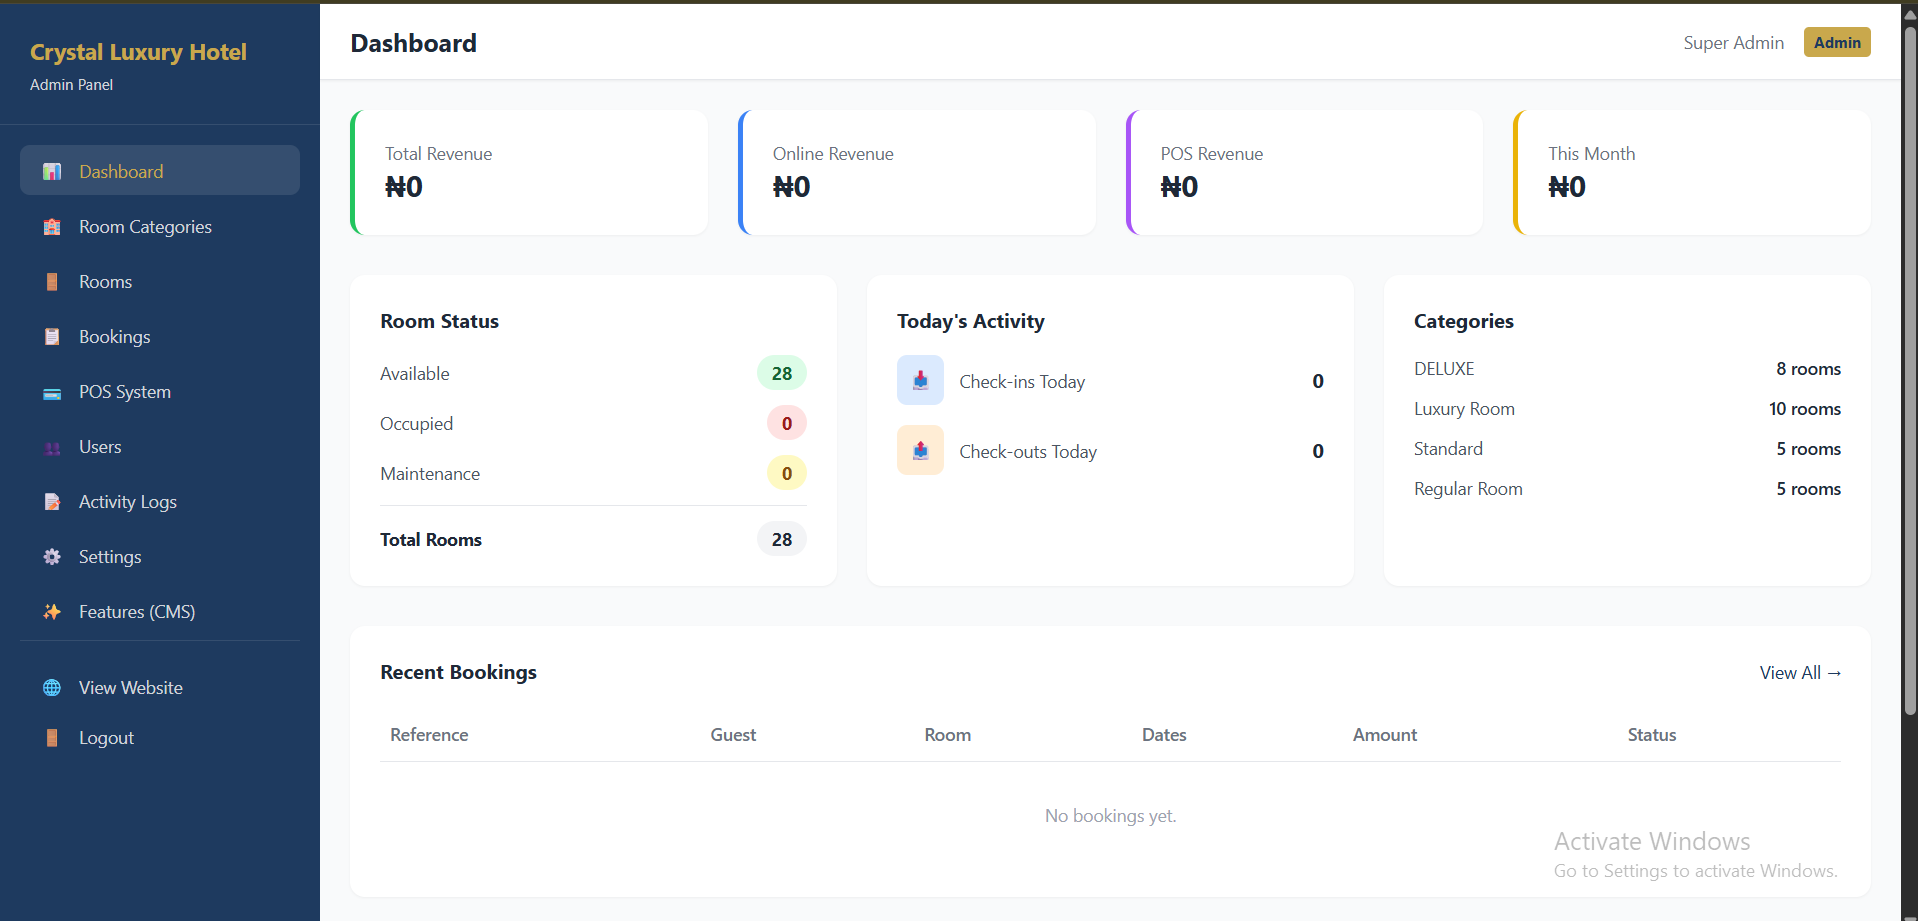Open the POS System using its icon

click(51, 392)
